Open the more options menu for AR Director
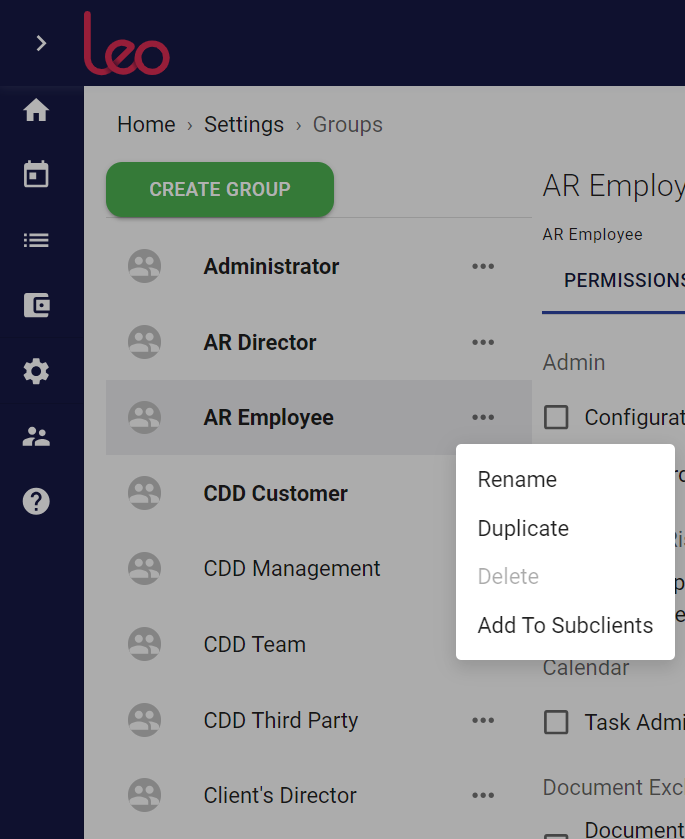685x839 pixels. [483, 342]
